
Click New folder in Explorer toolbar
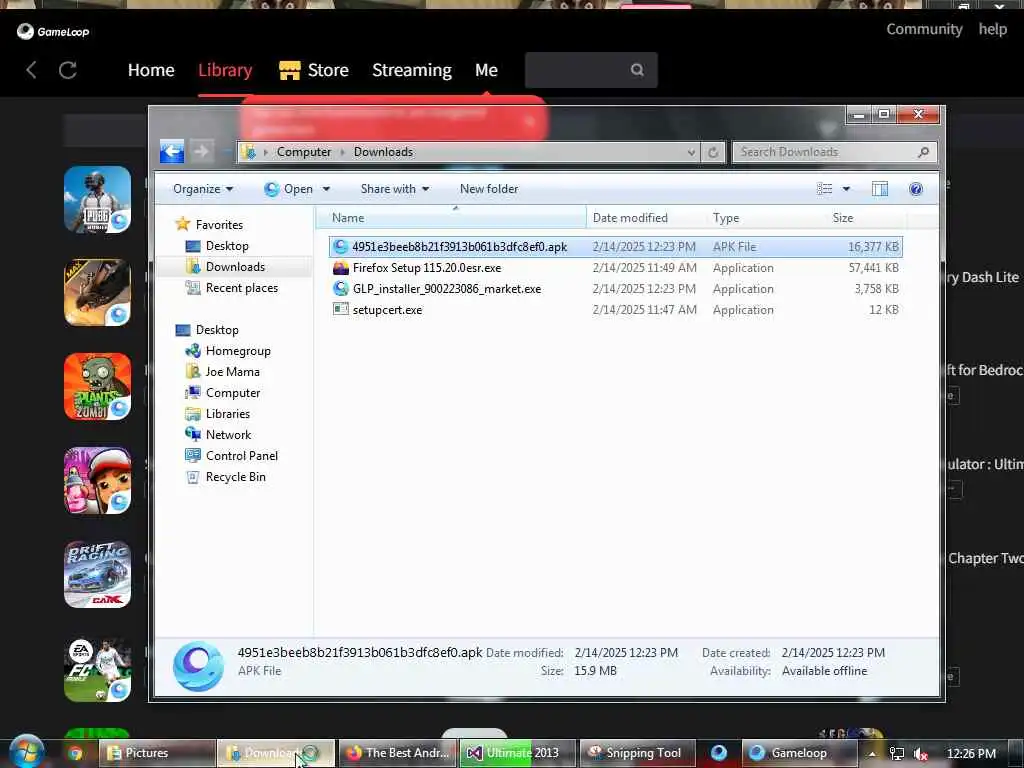pos(488,189)
